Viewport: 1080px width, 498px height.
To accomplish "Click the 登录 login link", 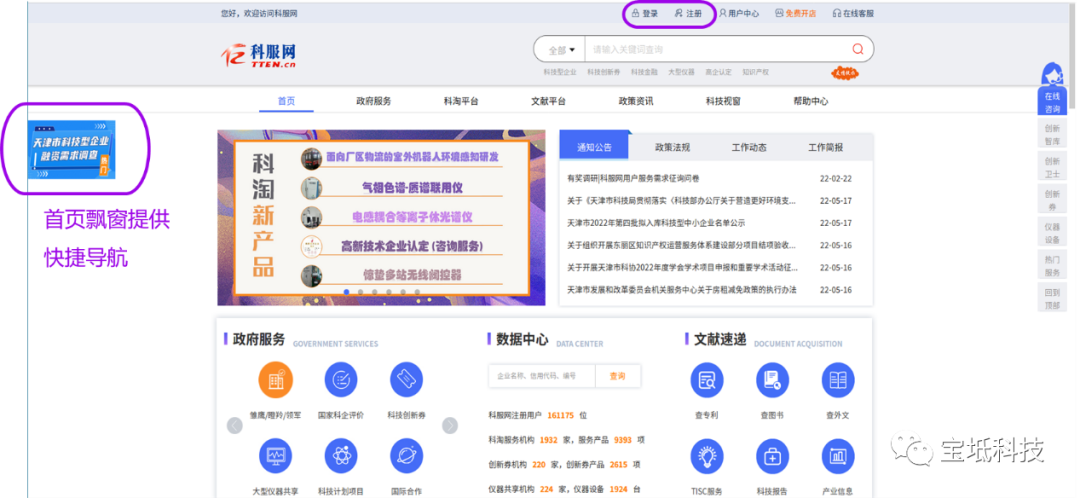I will coord(645,13).
